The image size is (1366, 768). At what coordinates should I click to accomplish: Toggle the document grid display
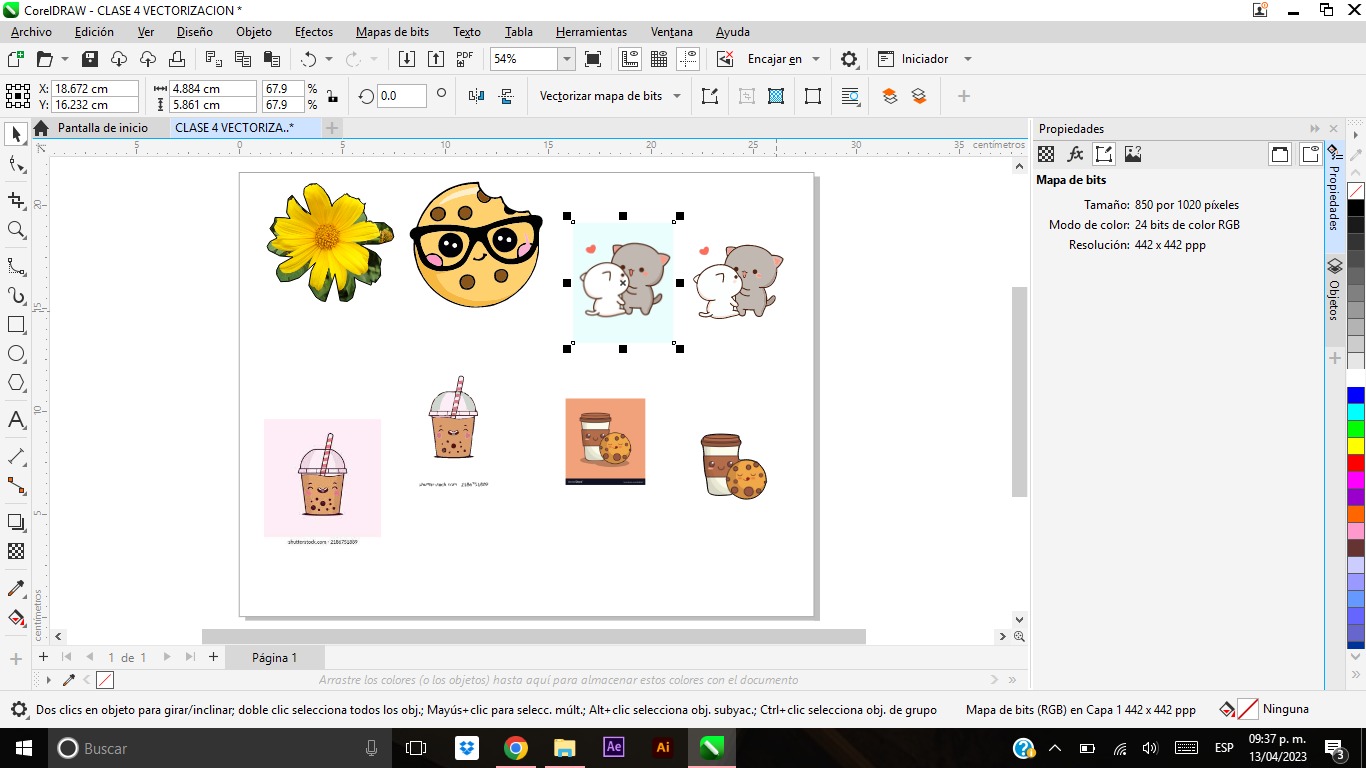(x=659, y=59)
